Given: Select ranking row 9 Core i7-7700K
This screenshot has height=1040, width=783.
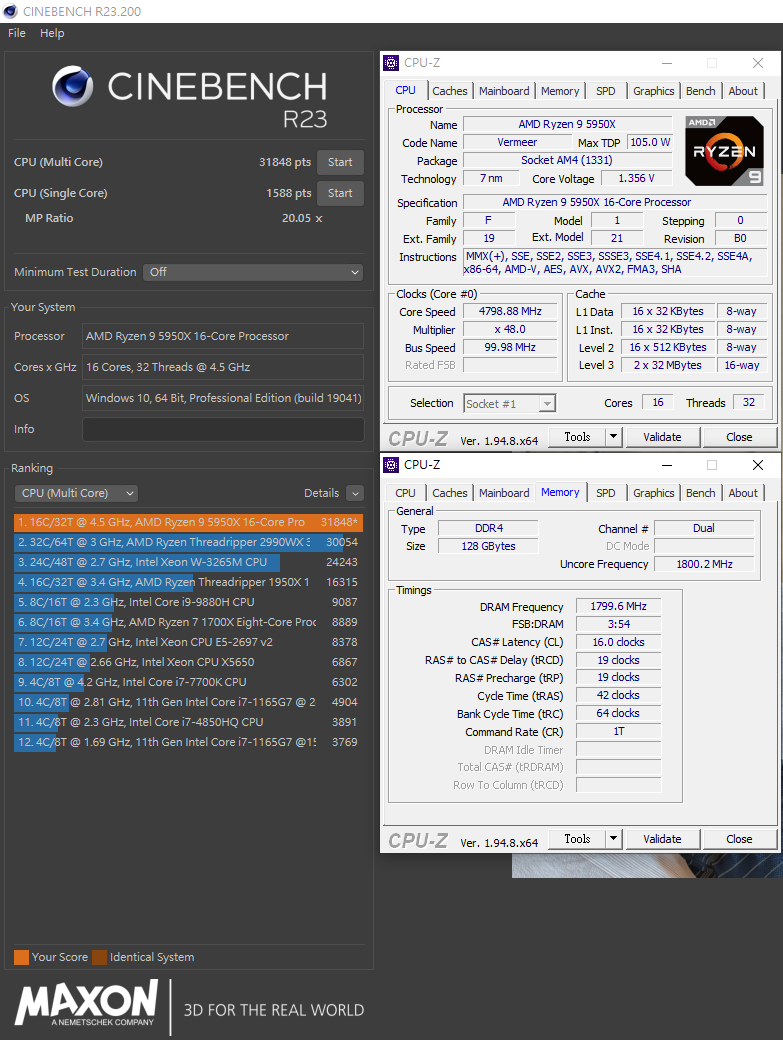Looking at the screenshot, I should [188, 682].
